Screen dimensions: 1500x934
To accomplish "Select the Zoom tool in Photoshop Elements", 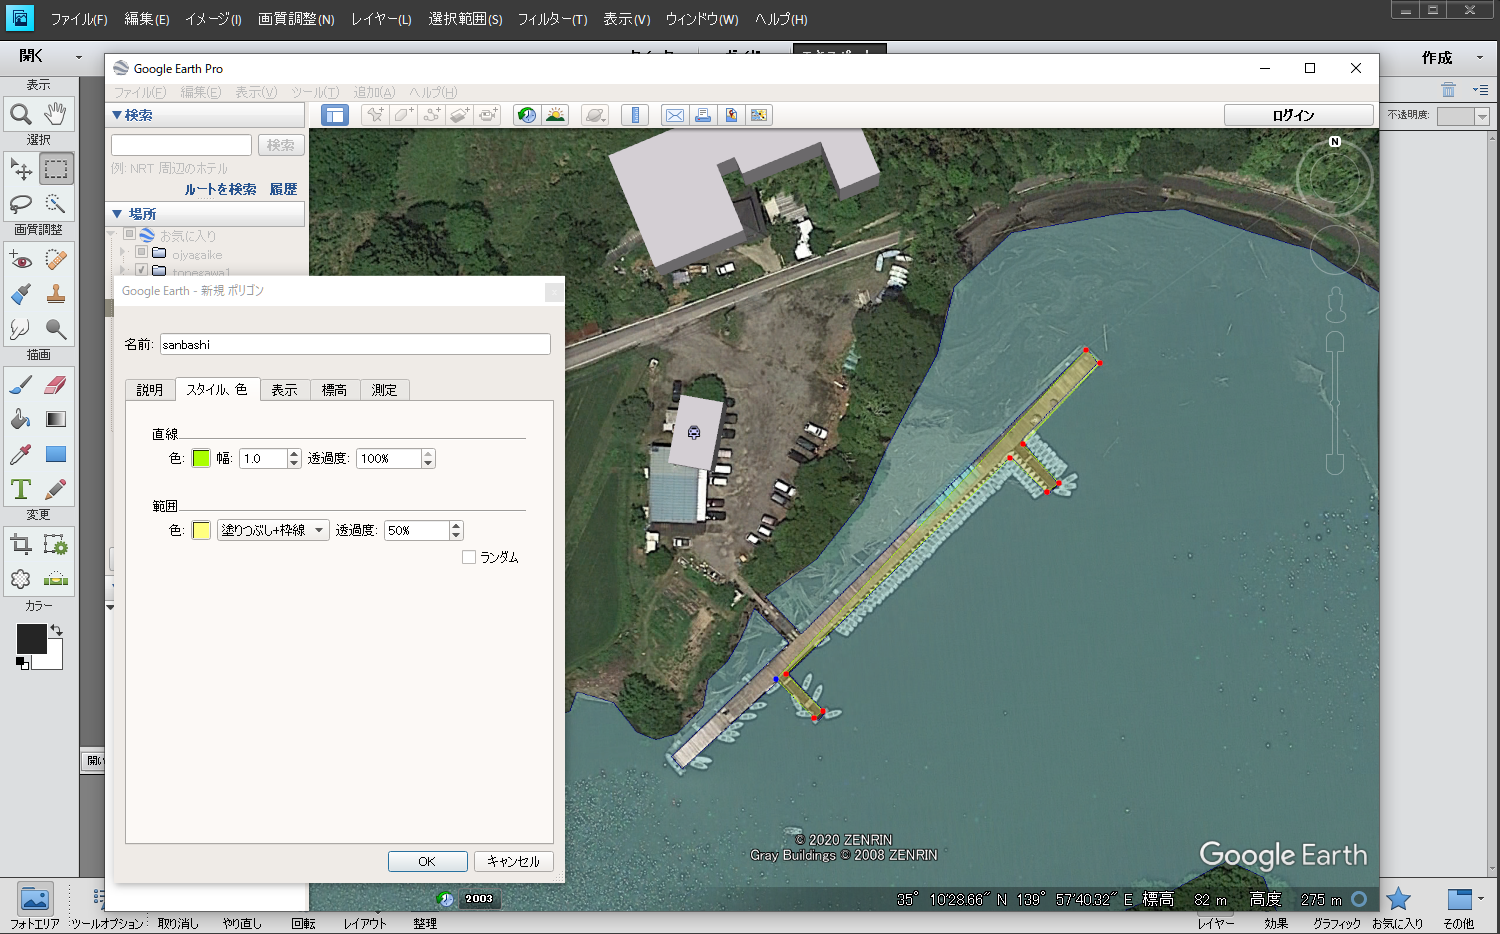I will click(21, 114).
